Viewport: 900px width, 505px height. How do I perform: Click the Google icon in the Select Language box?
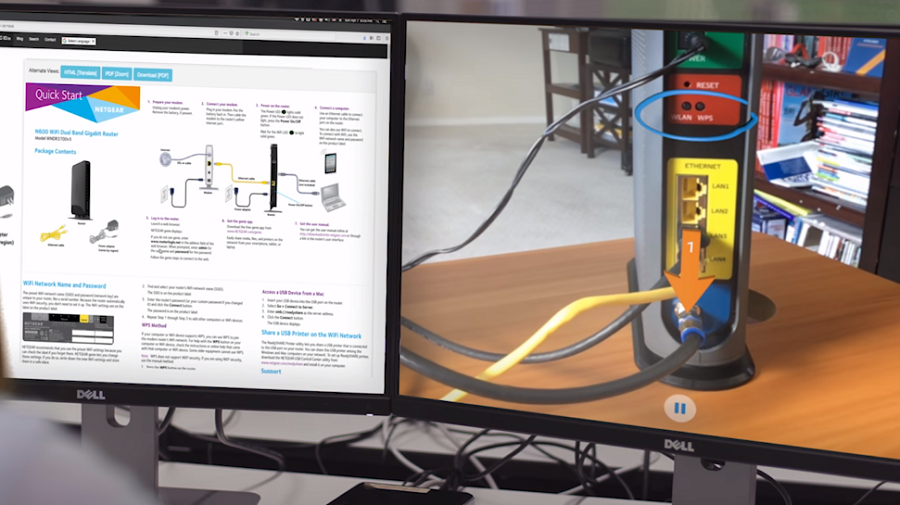[64, 41]
